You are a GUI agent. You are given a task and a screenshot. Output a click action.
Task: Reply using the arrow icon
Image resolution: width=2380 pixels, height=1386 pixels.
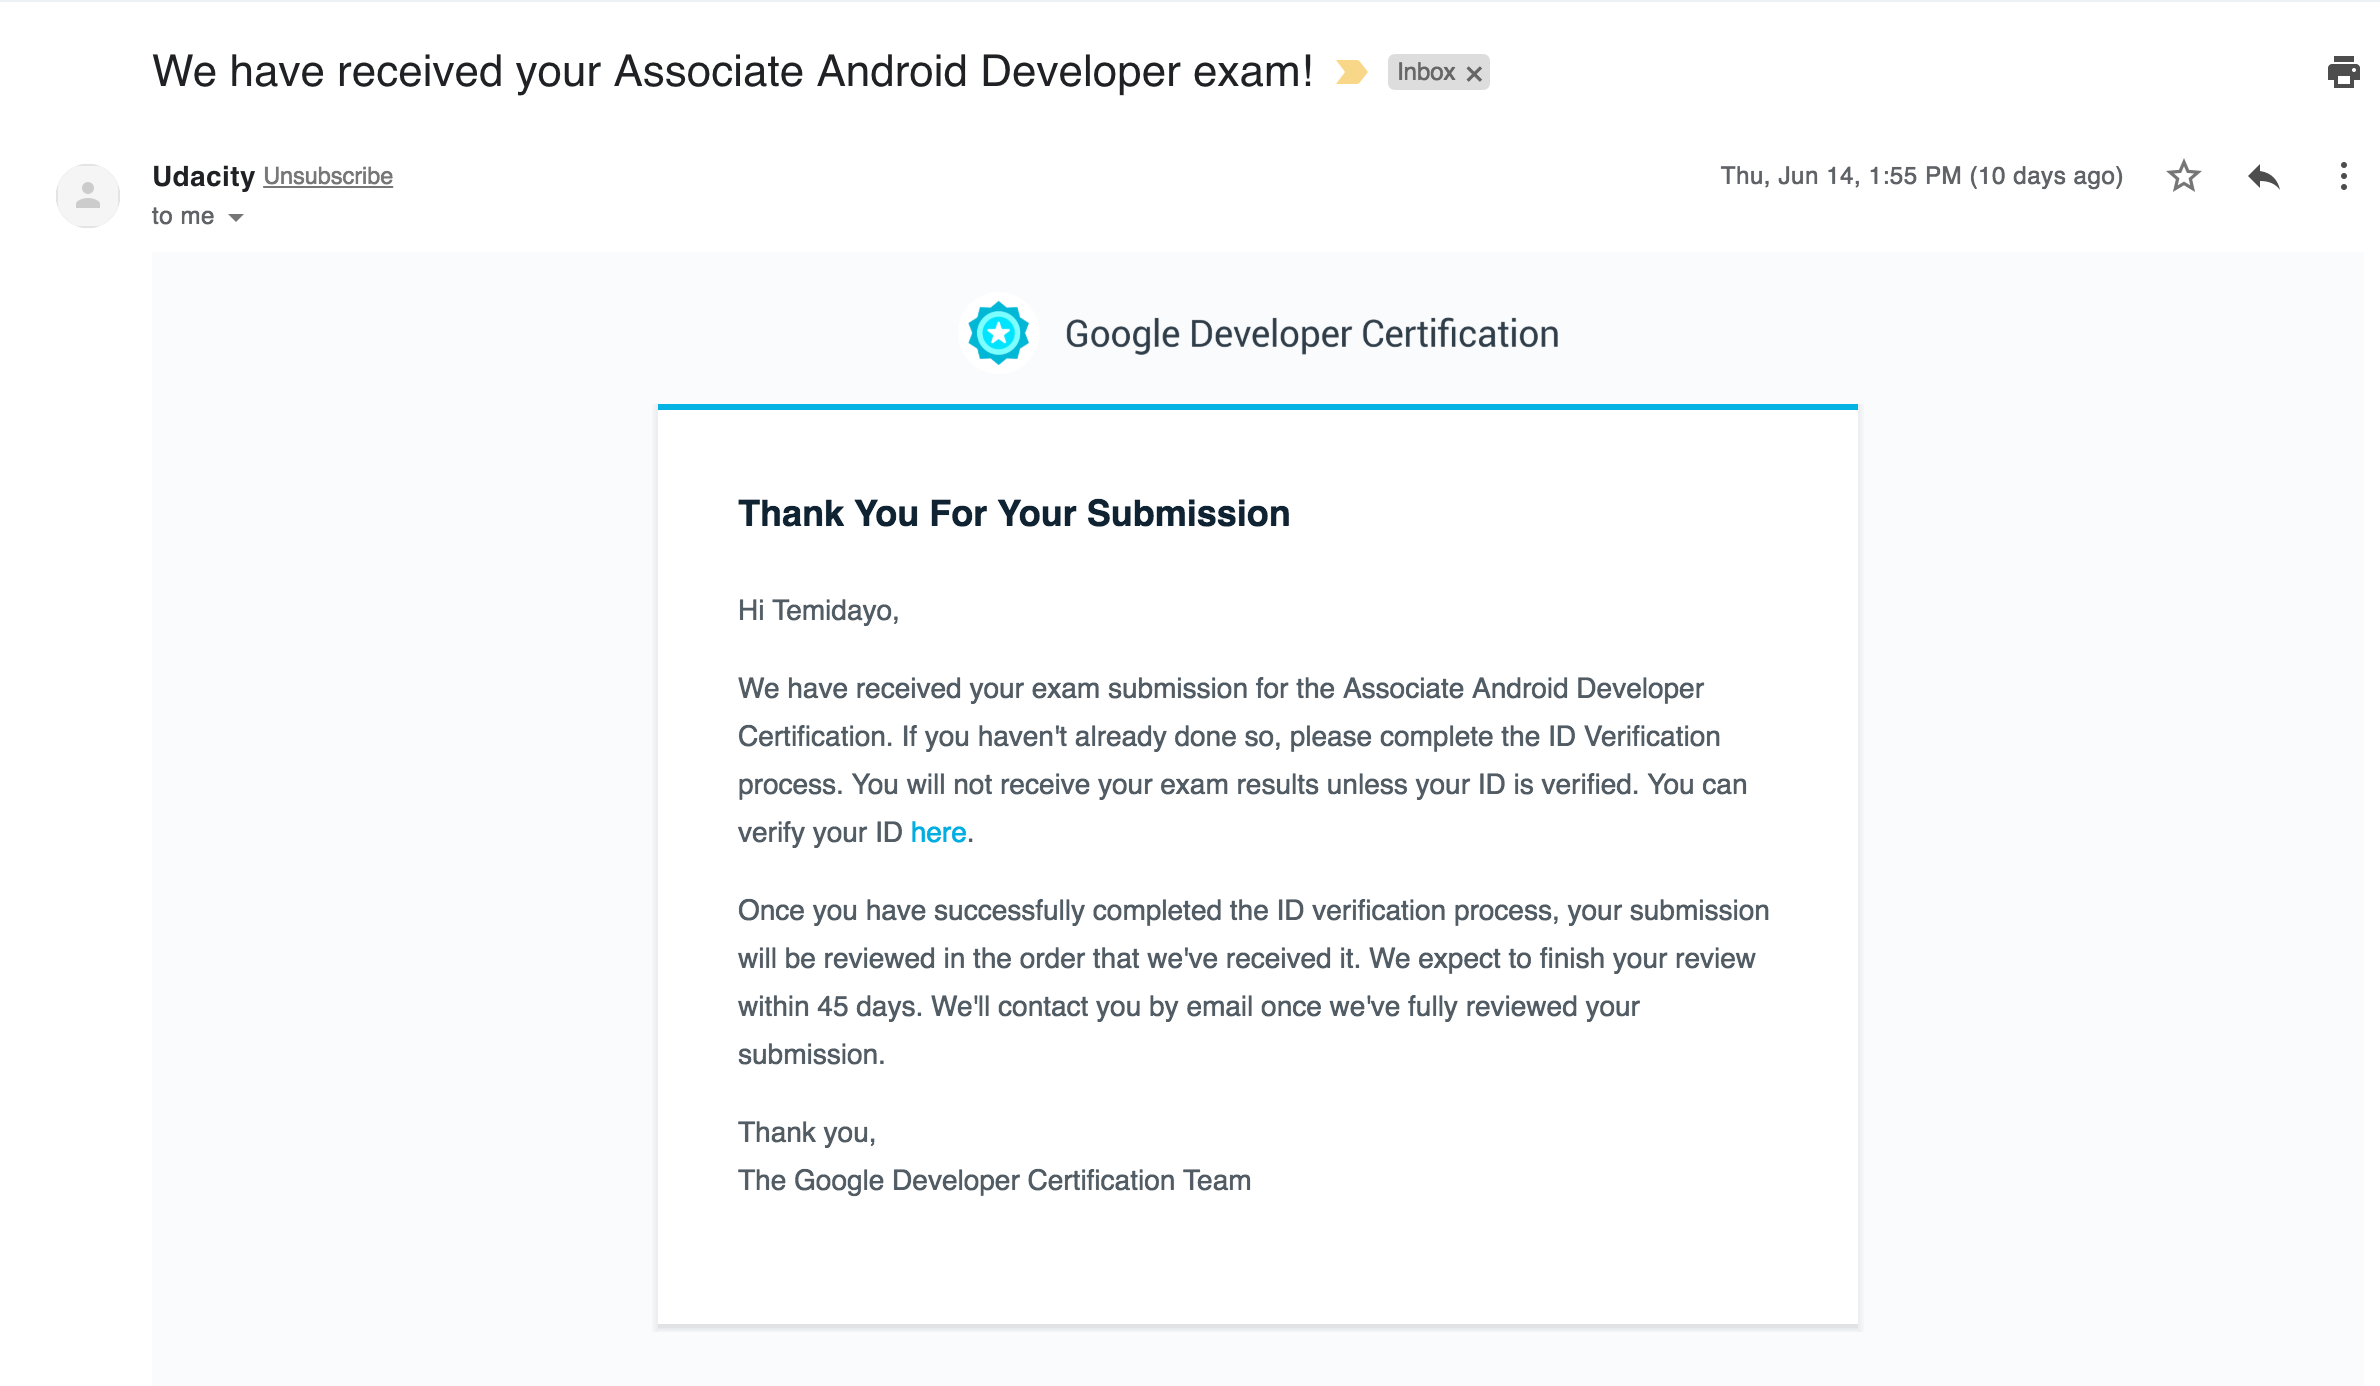point(2264,176)
